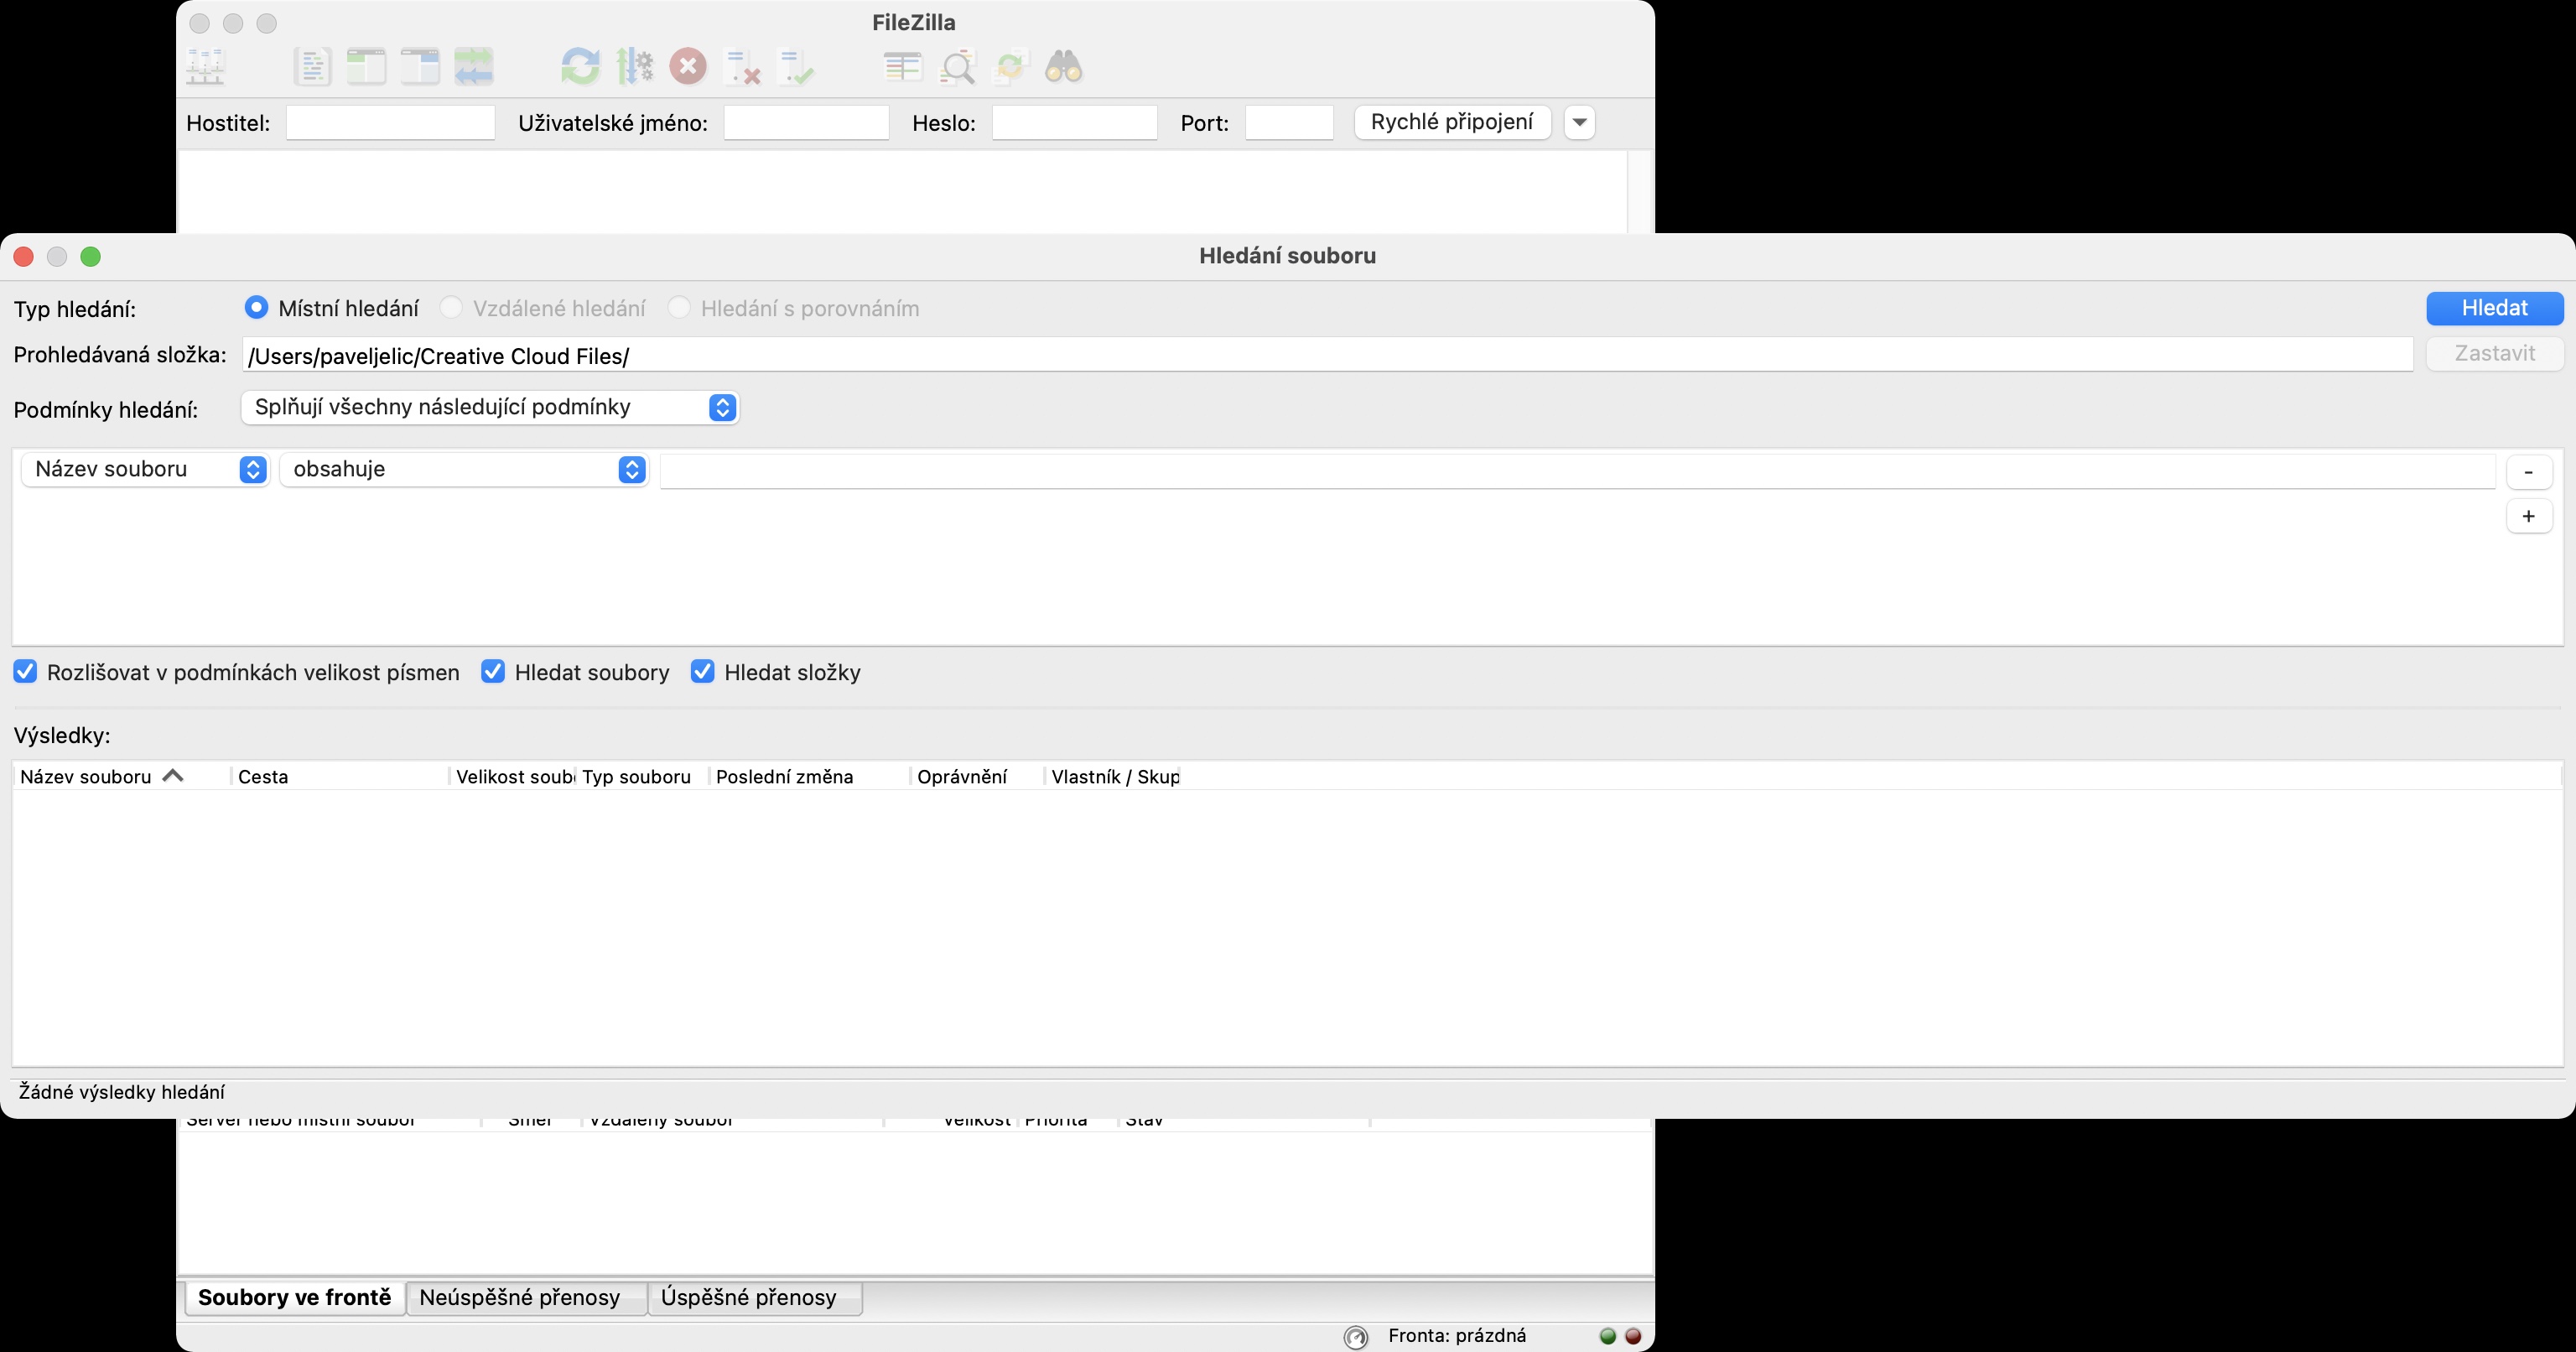
Task: Toggle the Hledat složky checkbox
Action: point(703,672)
